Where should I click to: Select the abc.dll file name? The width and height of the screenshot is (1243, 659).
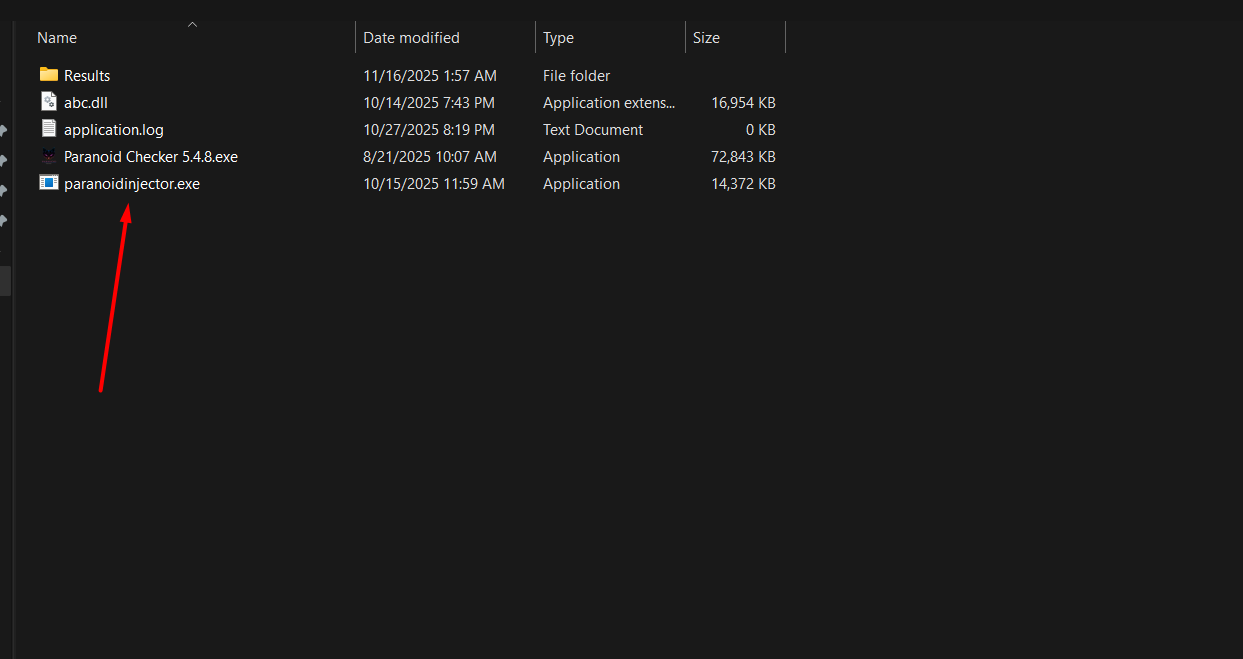pos(86,103)
